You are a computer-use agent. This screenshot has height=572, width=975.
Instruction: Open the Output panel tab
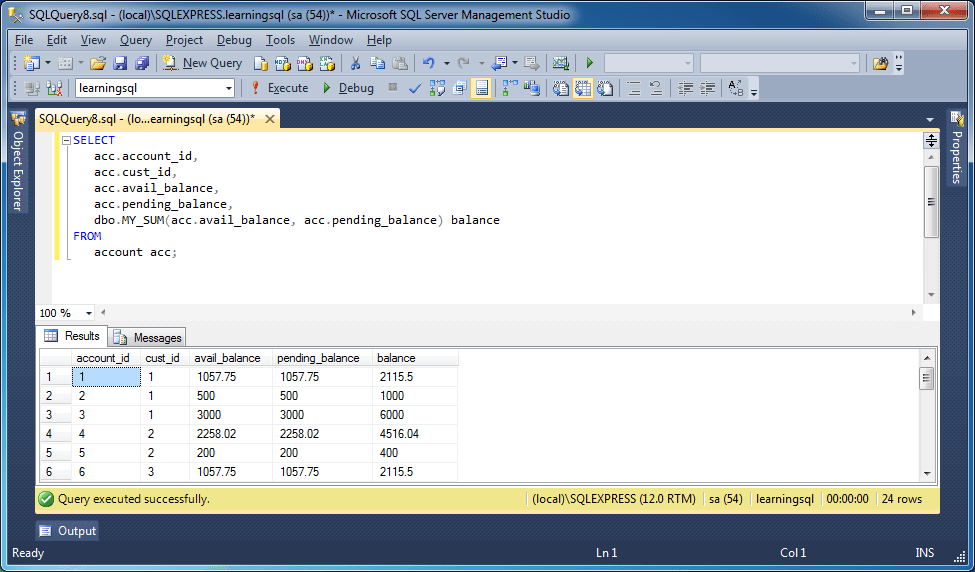(68, 531)
